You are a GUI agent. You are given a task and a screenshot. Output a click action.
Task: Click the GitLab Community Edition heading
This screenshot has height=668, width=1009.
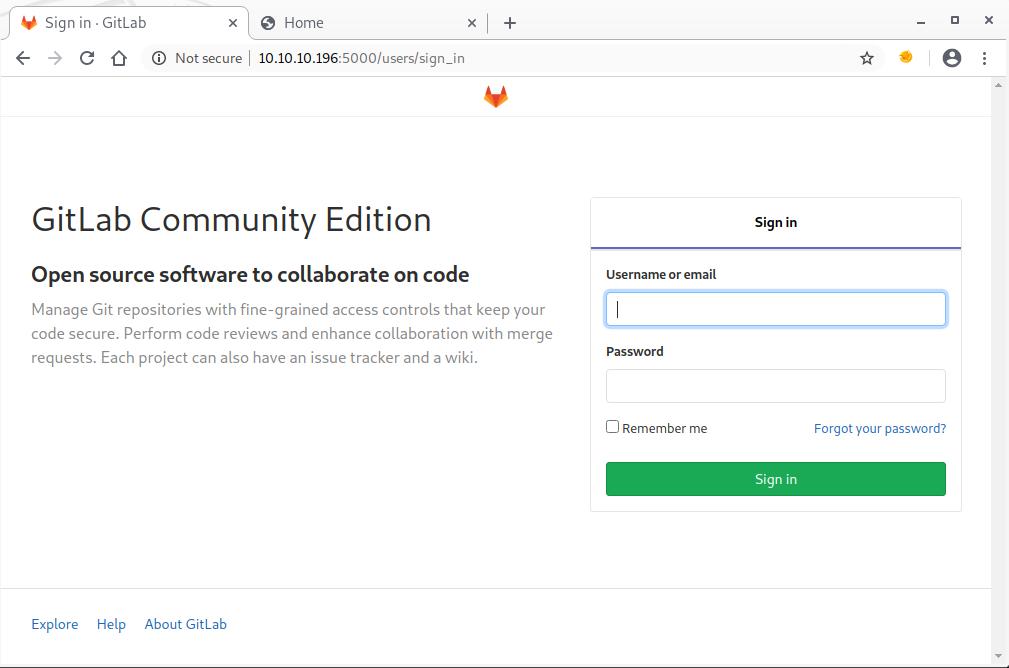(231, 220)
